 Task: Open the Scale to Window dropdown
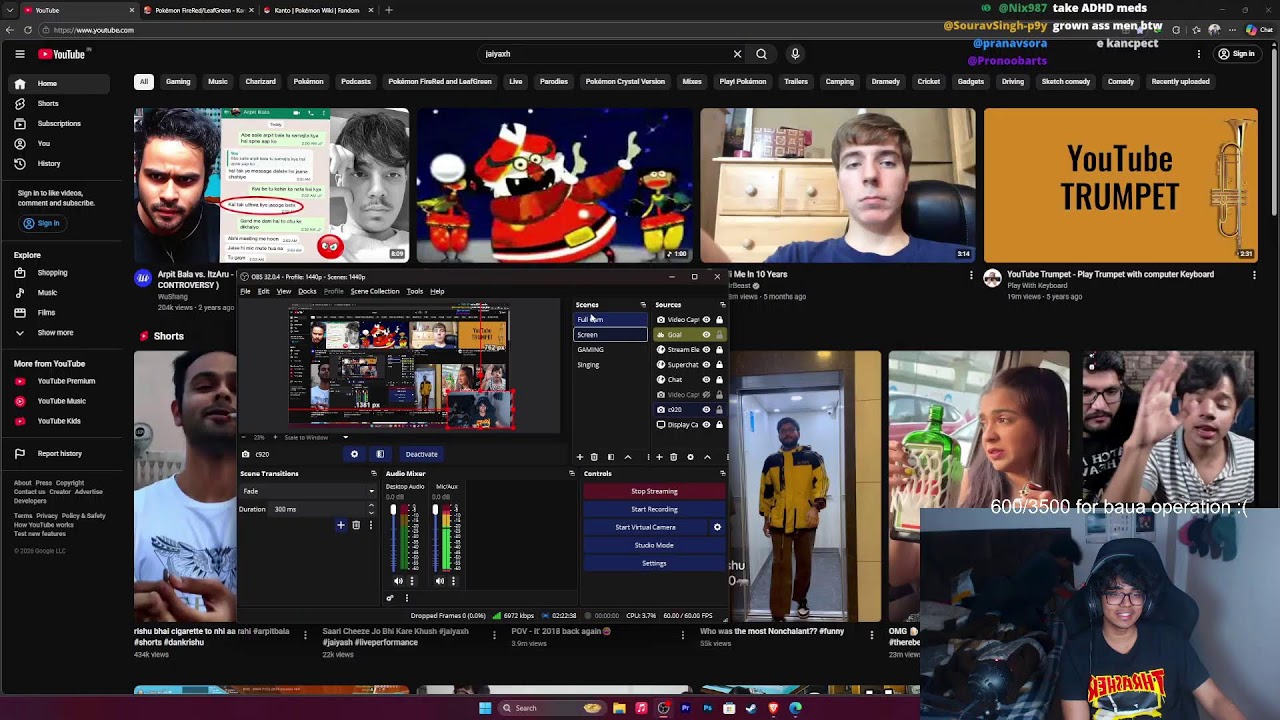point(316,437)
